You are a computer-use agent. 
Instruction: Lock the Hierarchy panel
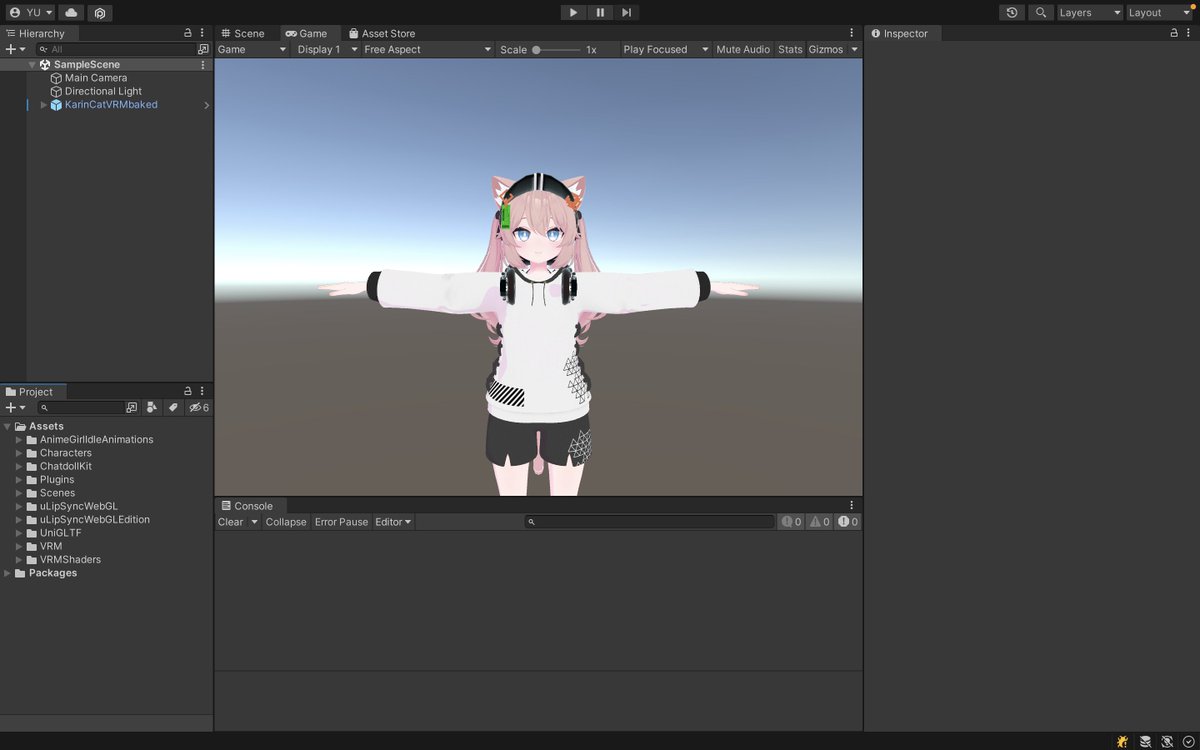(188, 33)
